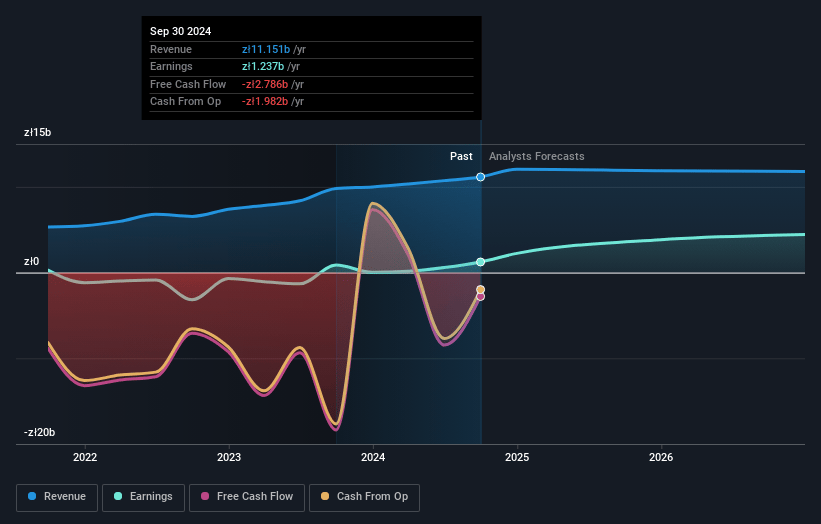
Task: Click the Free Cash Flow label in tooltip
Action: 188,84
